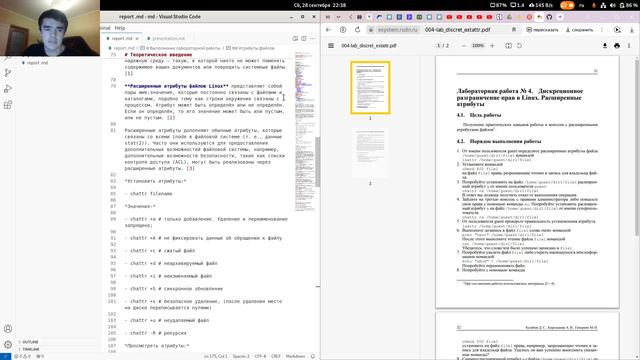Click heading 'Теоретическое введение' in editor

pyautogui.click(x=158, y=55)
